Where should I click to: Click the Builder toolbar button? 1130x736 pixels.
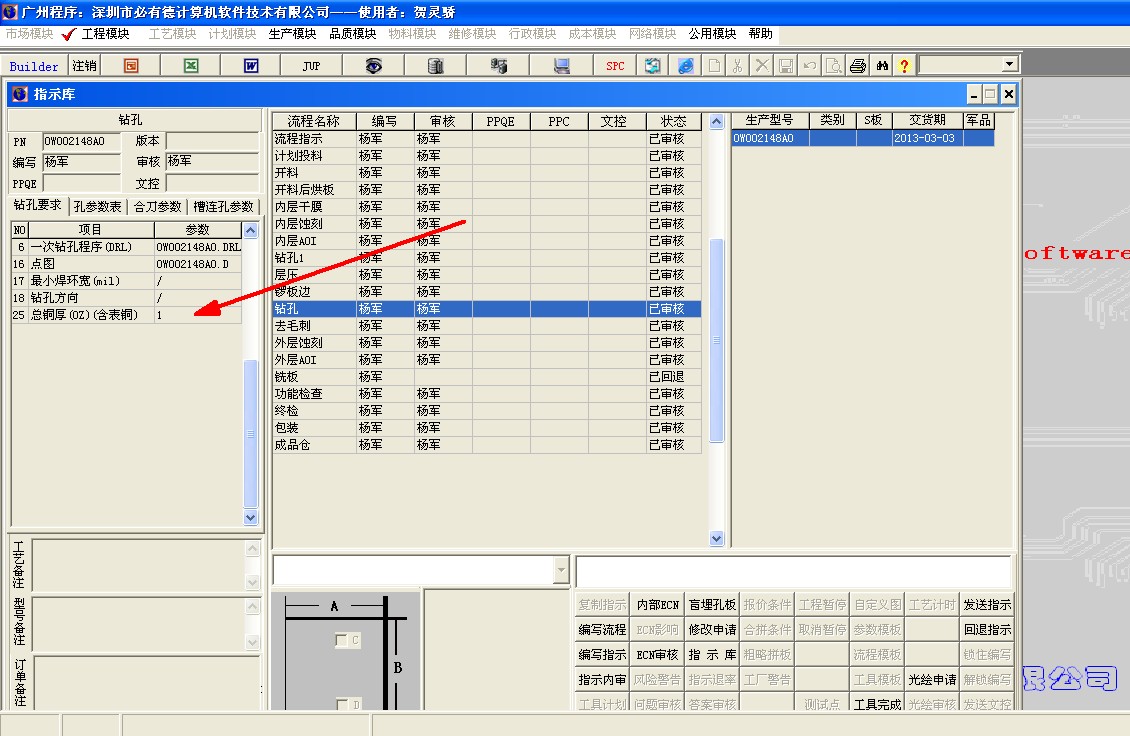pos(34,66)
